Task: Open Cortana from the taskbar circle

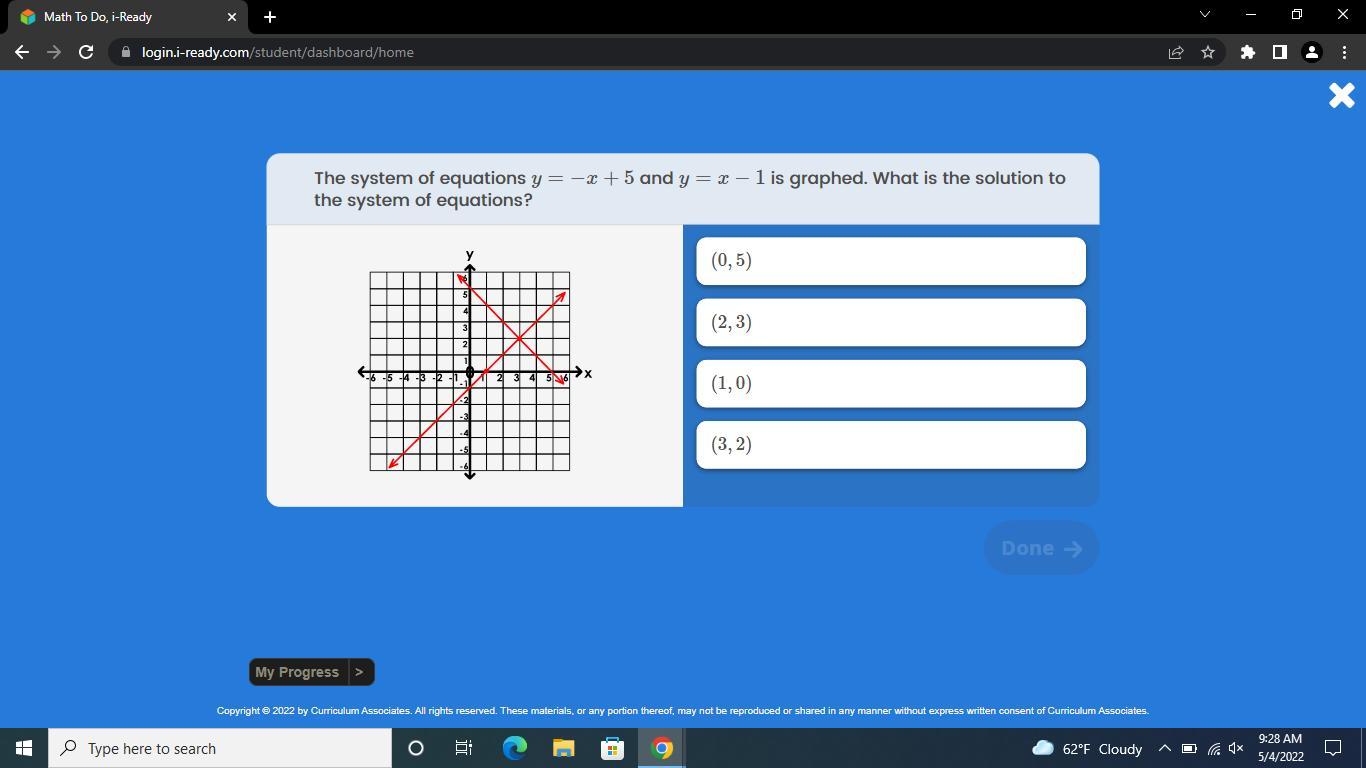Action: [416, 748]
